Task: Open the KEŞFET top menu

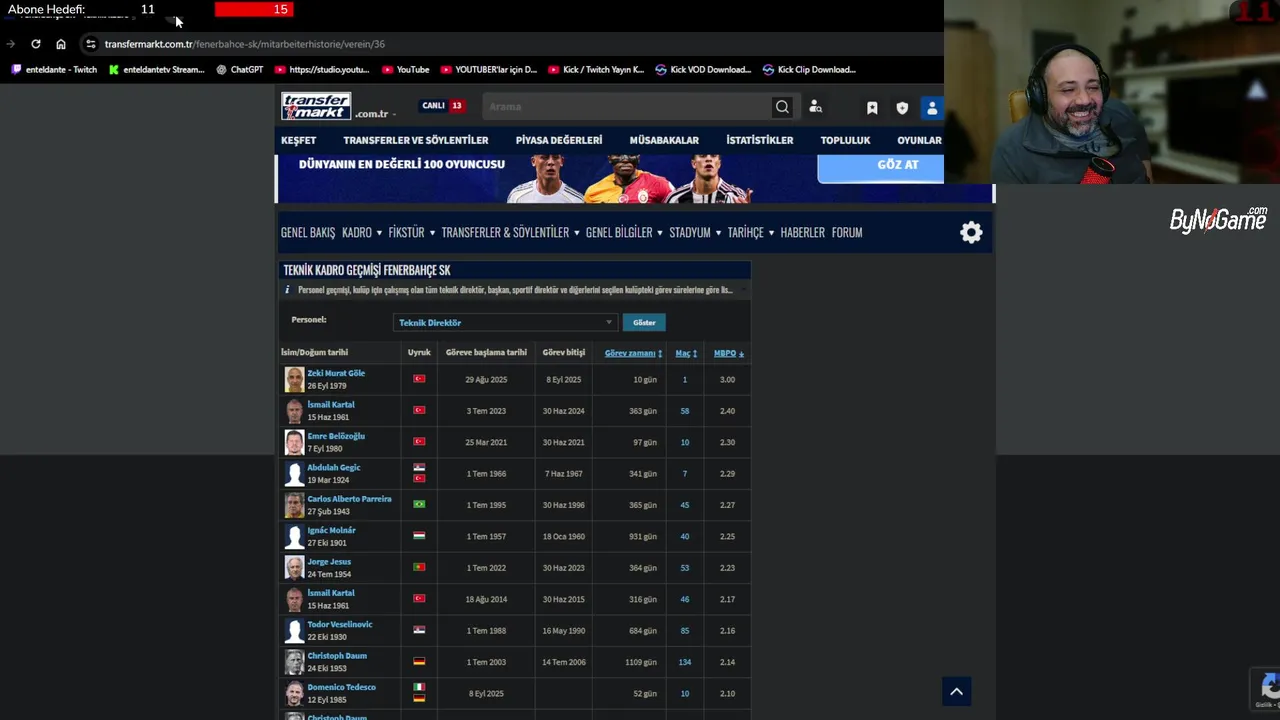Action: point(298,140)
